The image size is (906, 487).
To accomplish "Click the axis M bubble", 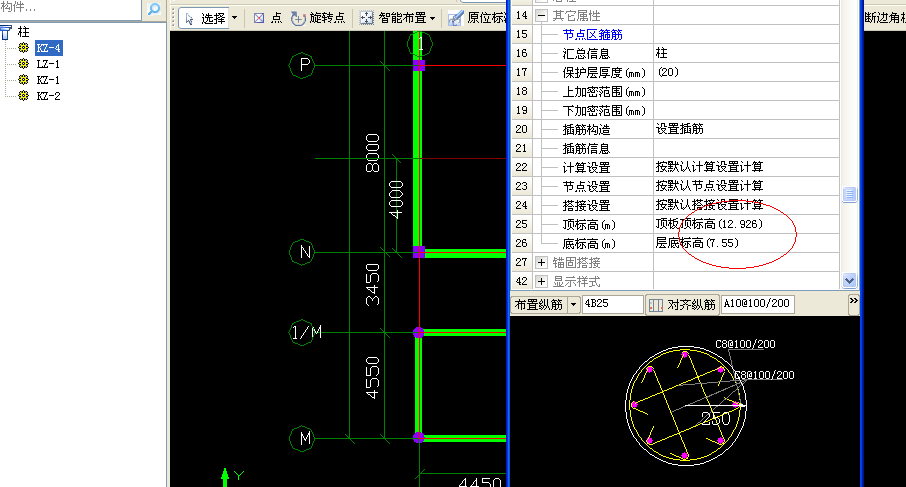I will 302,438.
